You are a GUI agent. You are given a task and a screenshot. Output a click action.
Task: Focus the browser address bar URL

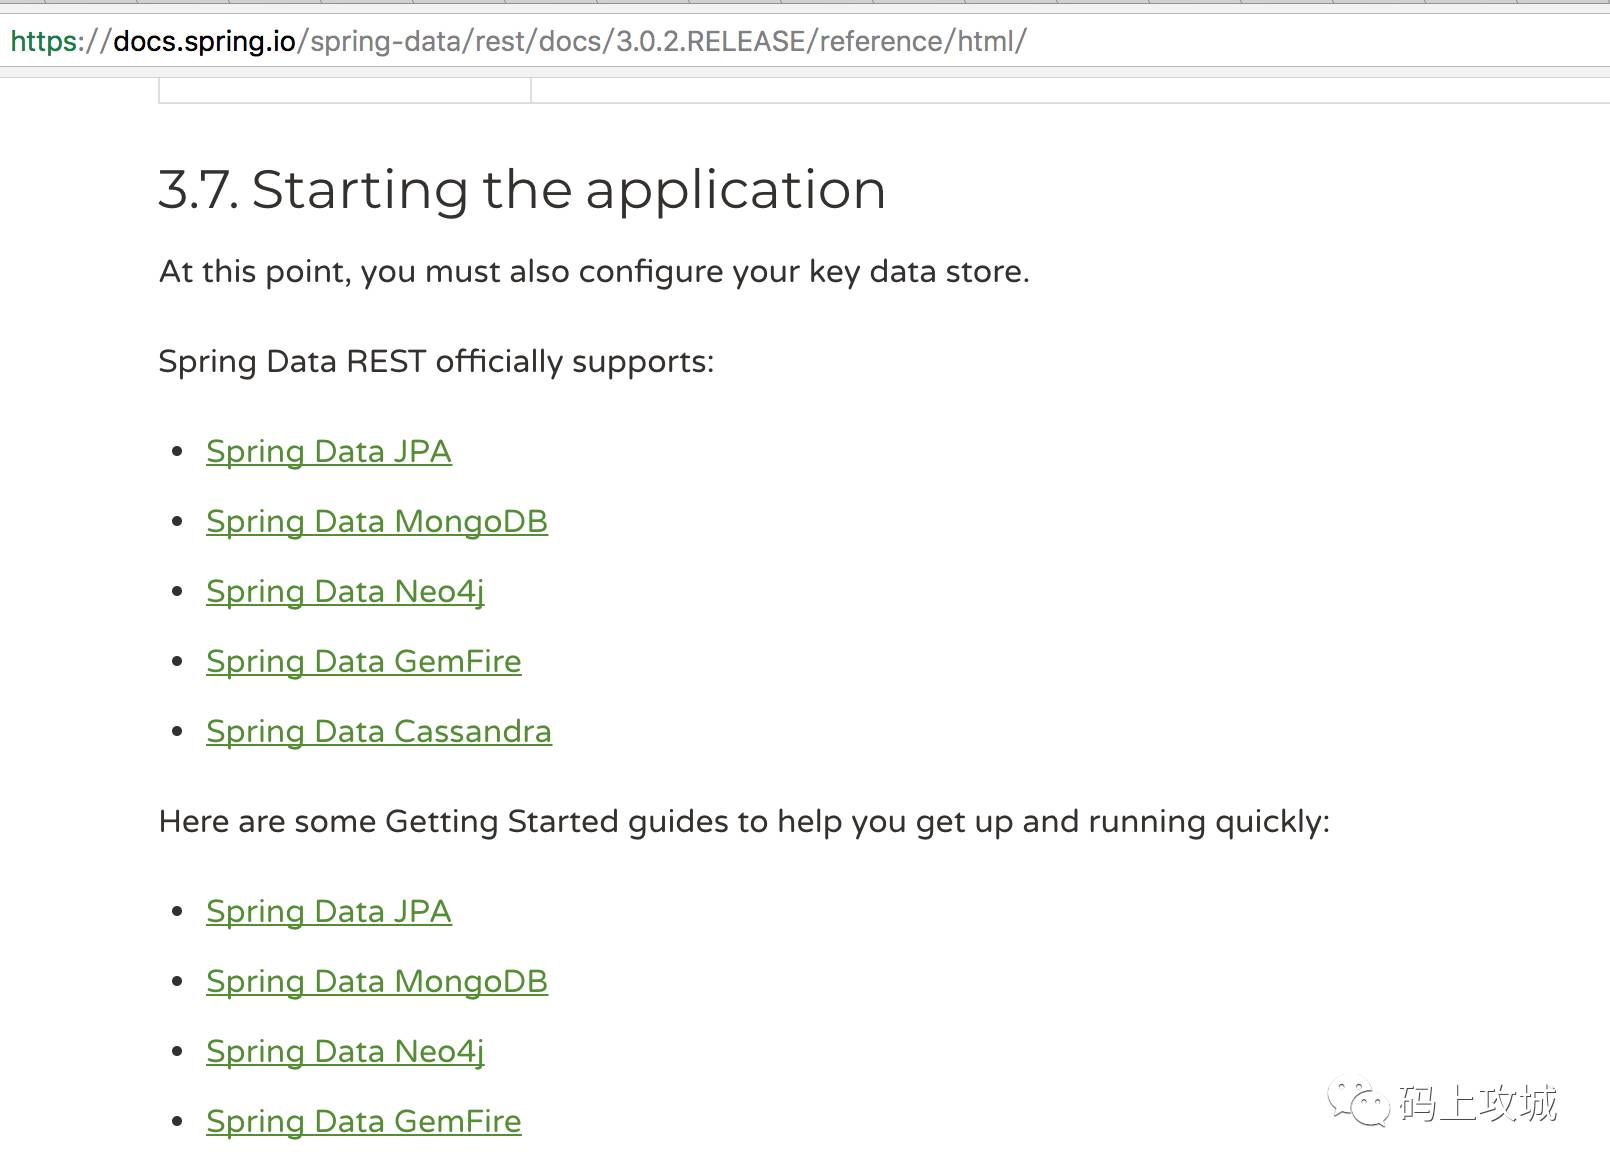pyautogui.click(x=1200, y=41)
